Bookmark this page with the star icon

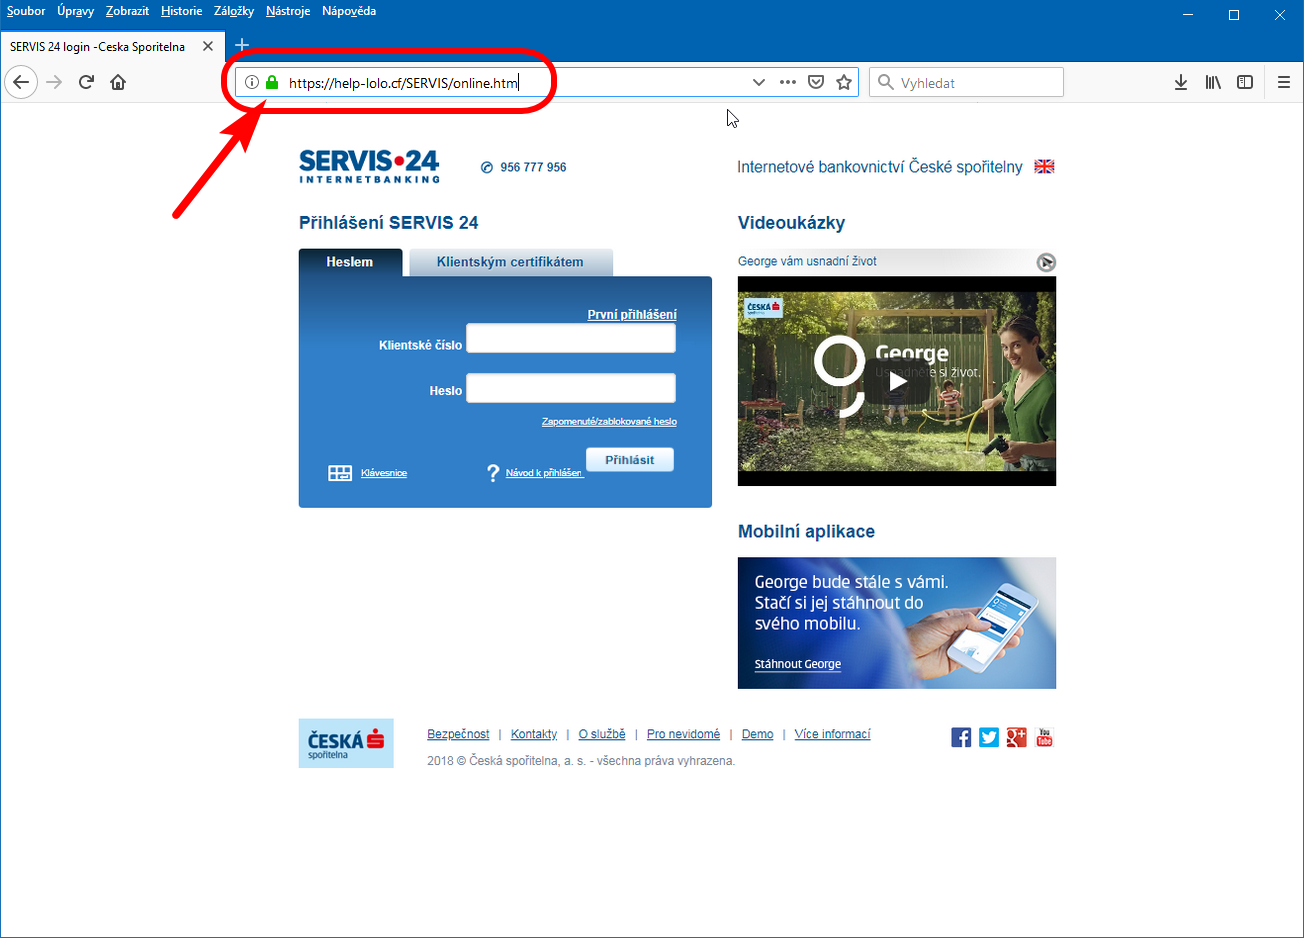(844, 82)
